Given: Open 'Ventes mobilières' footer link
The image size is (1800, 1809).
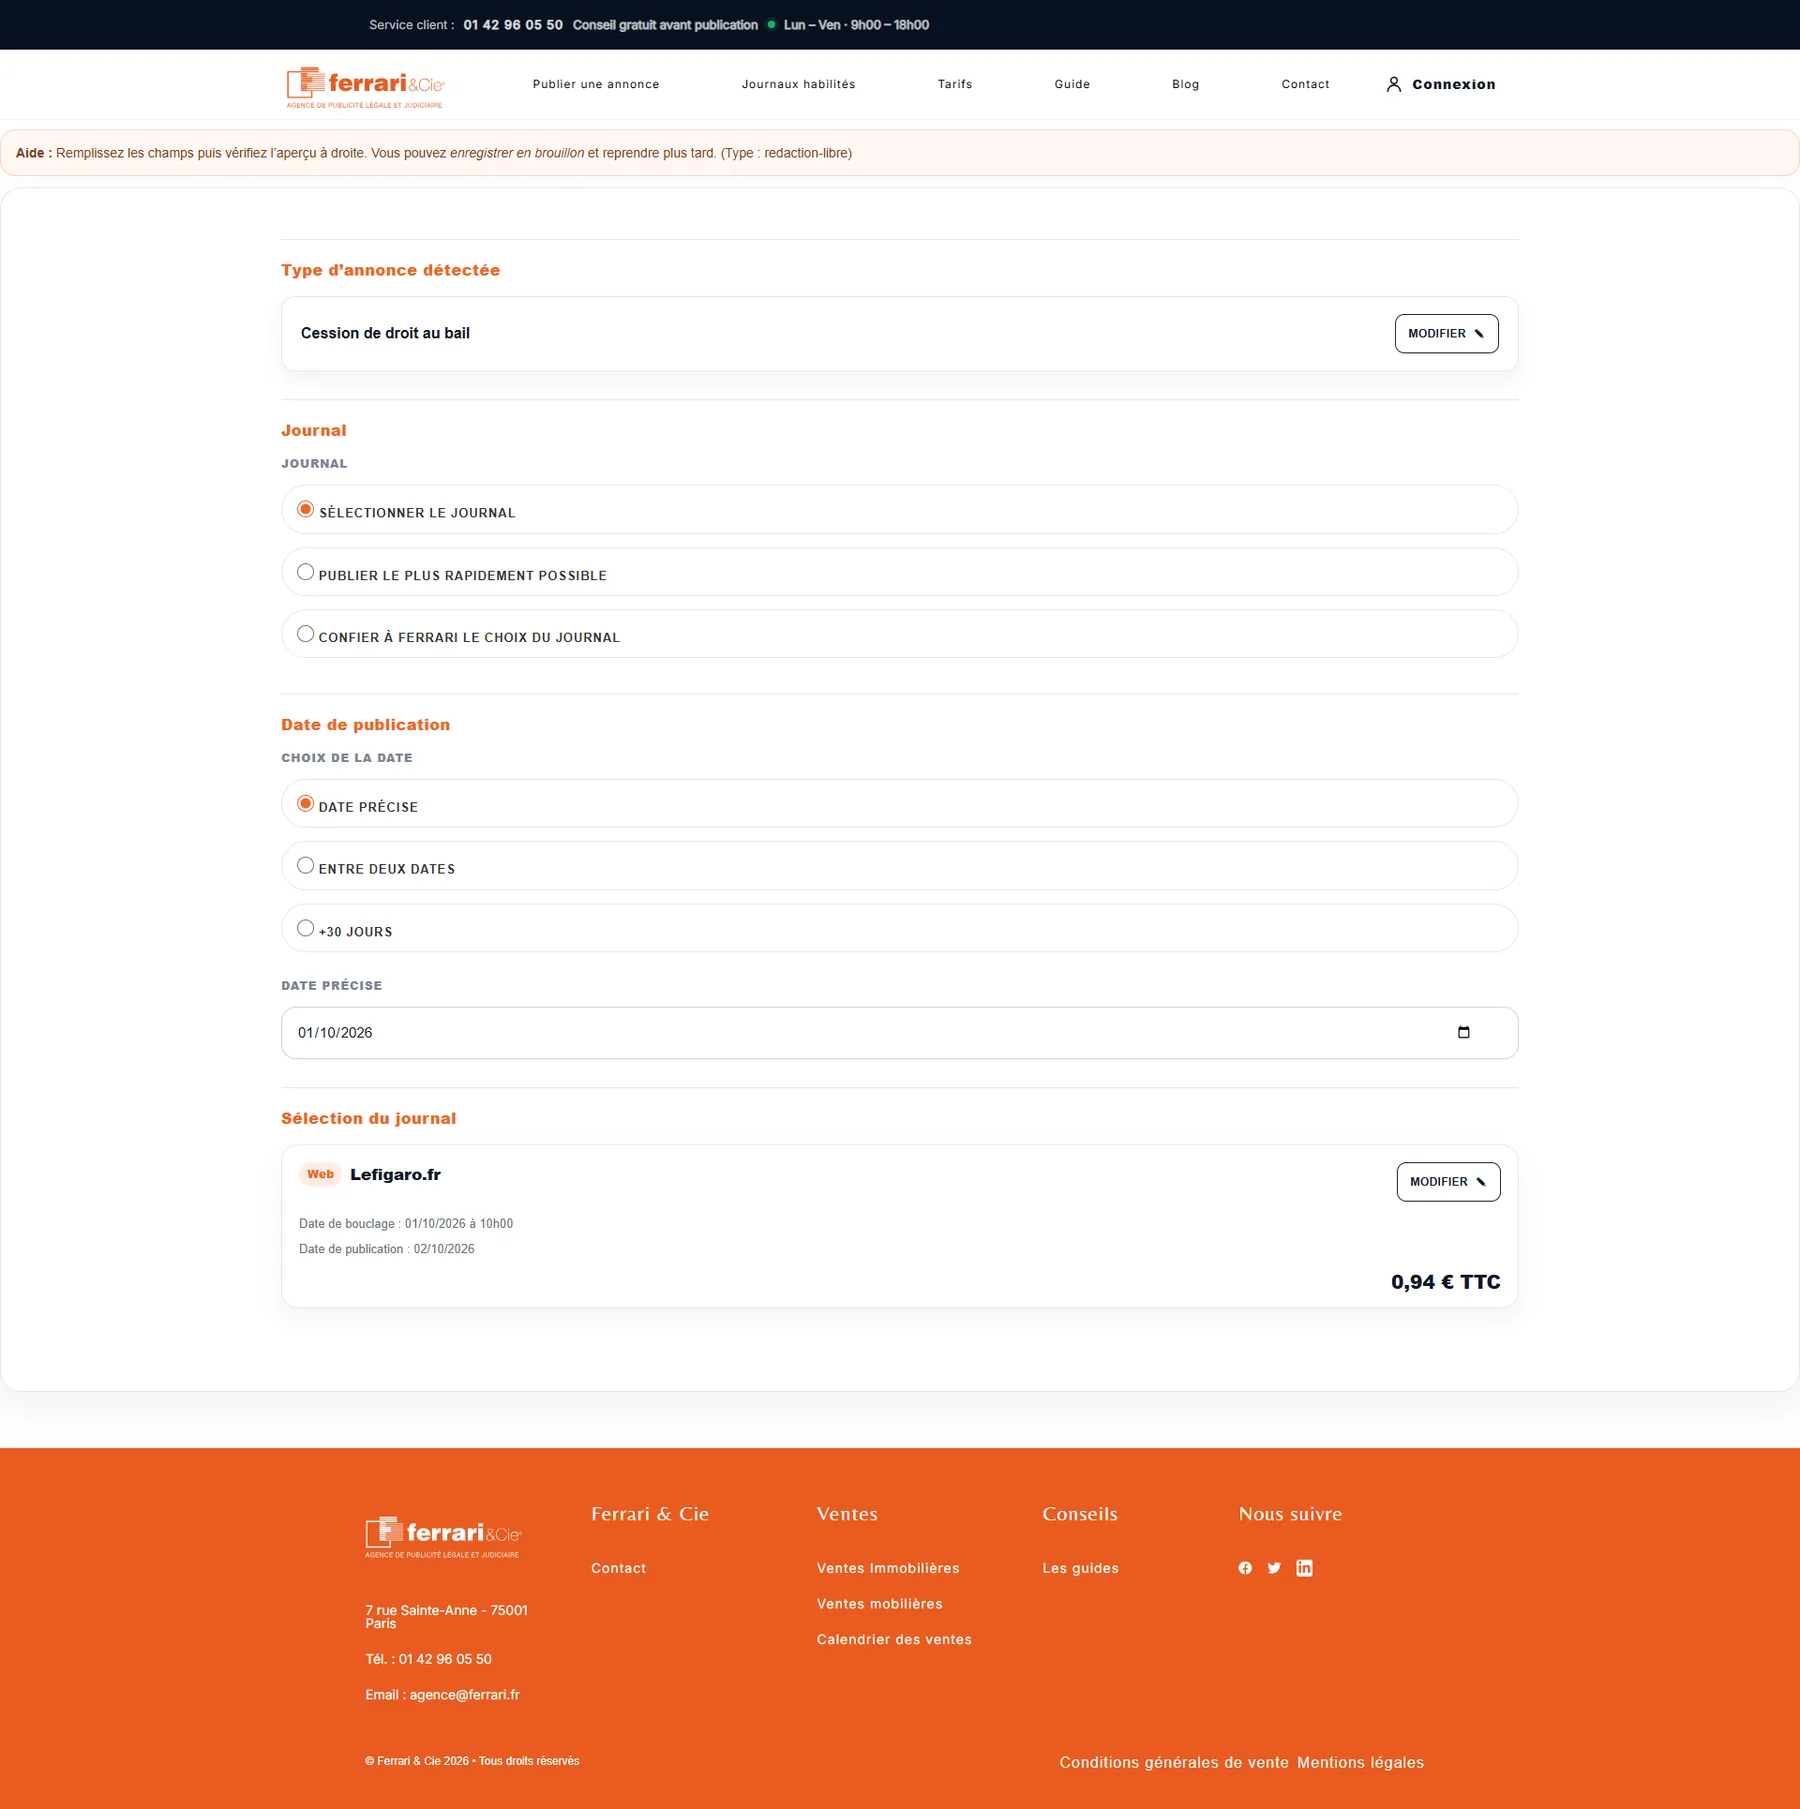Looking at the screenshot, I should point(879,1604).
